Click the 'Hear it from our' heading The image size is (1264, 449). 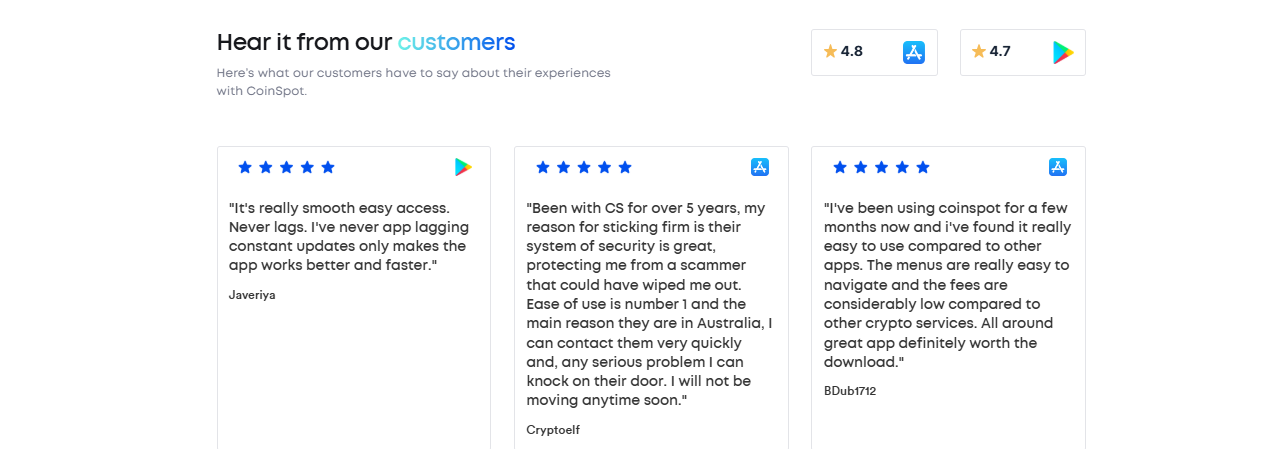click(x=305, y=42)
